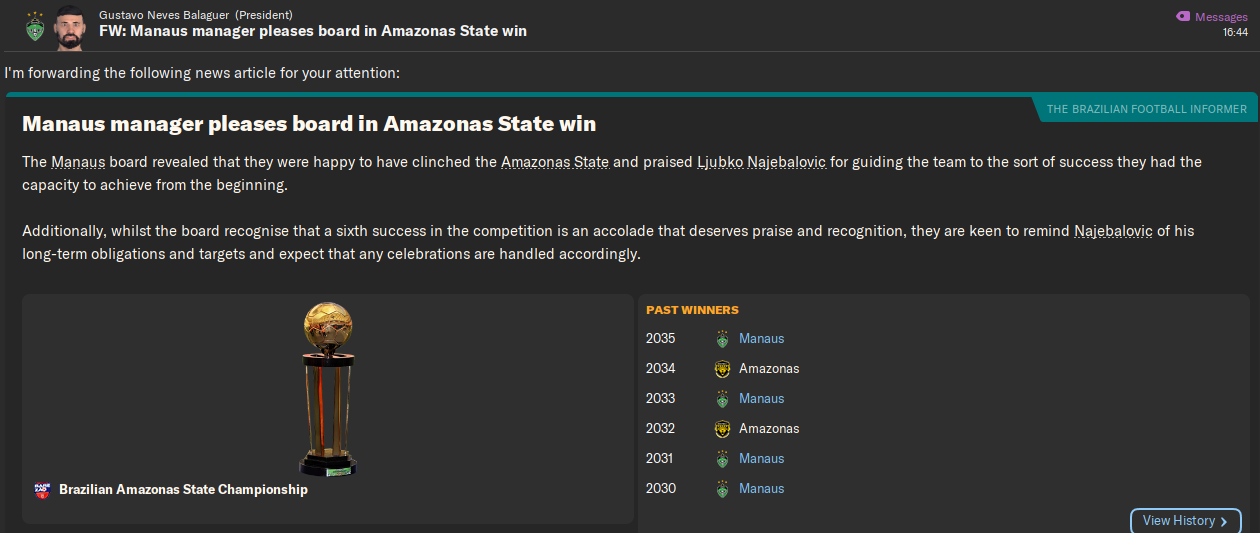
Task: Follow the Amazonas State link in article
Action: 555,162
